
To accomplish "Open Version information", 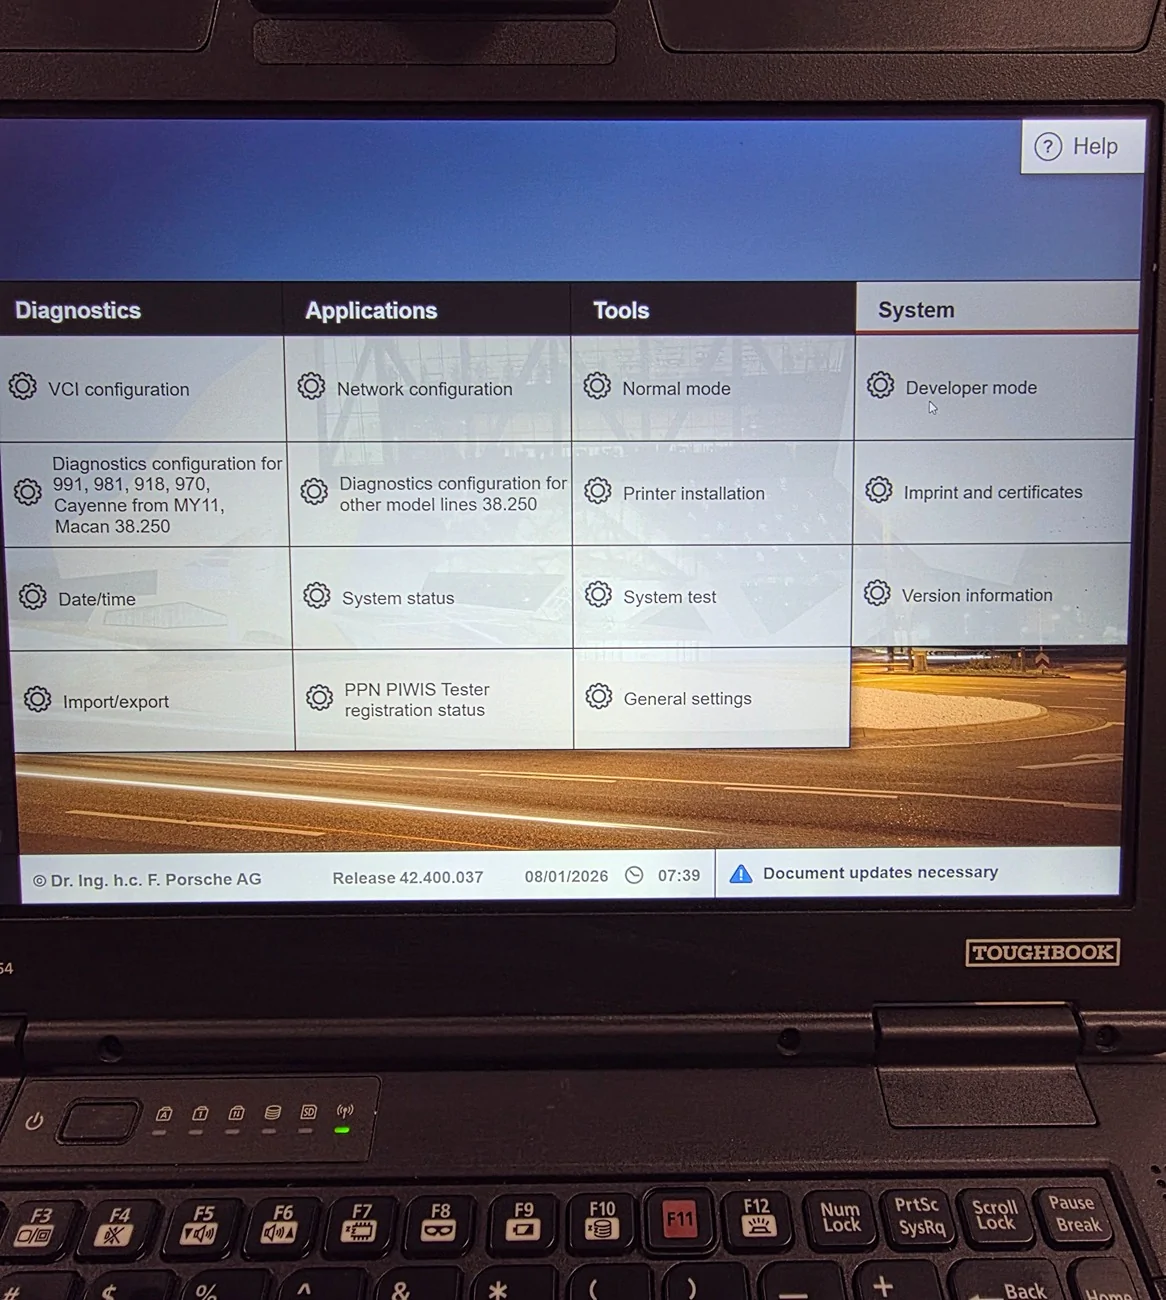I will 990,594.
